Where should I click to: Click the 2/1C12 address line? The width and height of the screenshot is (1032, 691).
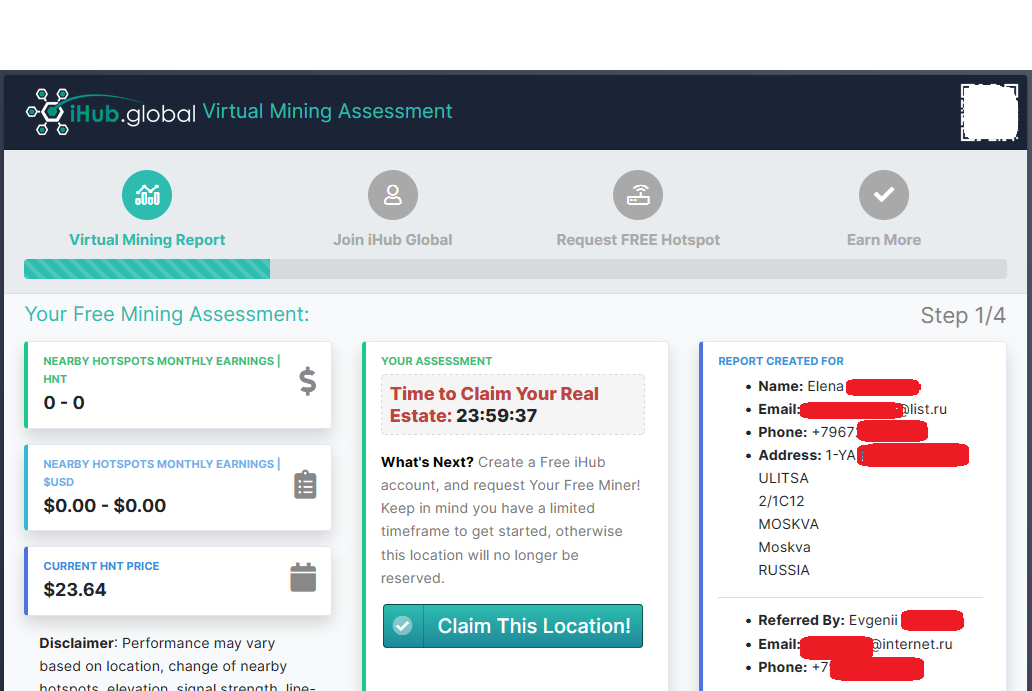[781, 501]
